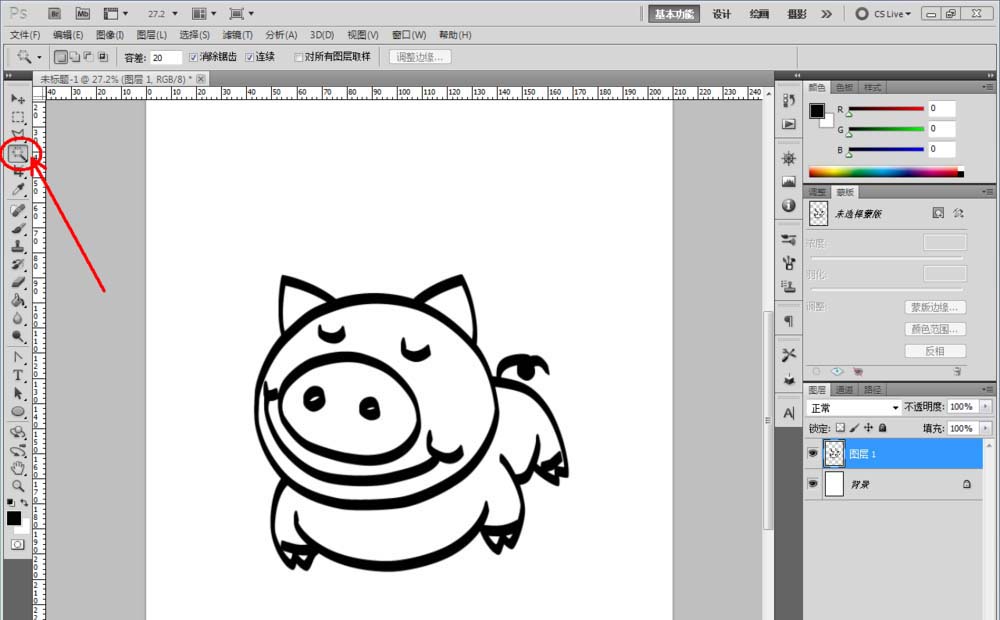1000x620 pixels.
Task: Open the Paragraph panel icon
Action: [x=789, y=321]
